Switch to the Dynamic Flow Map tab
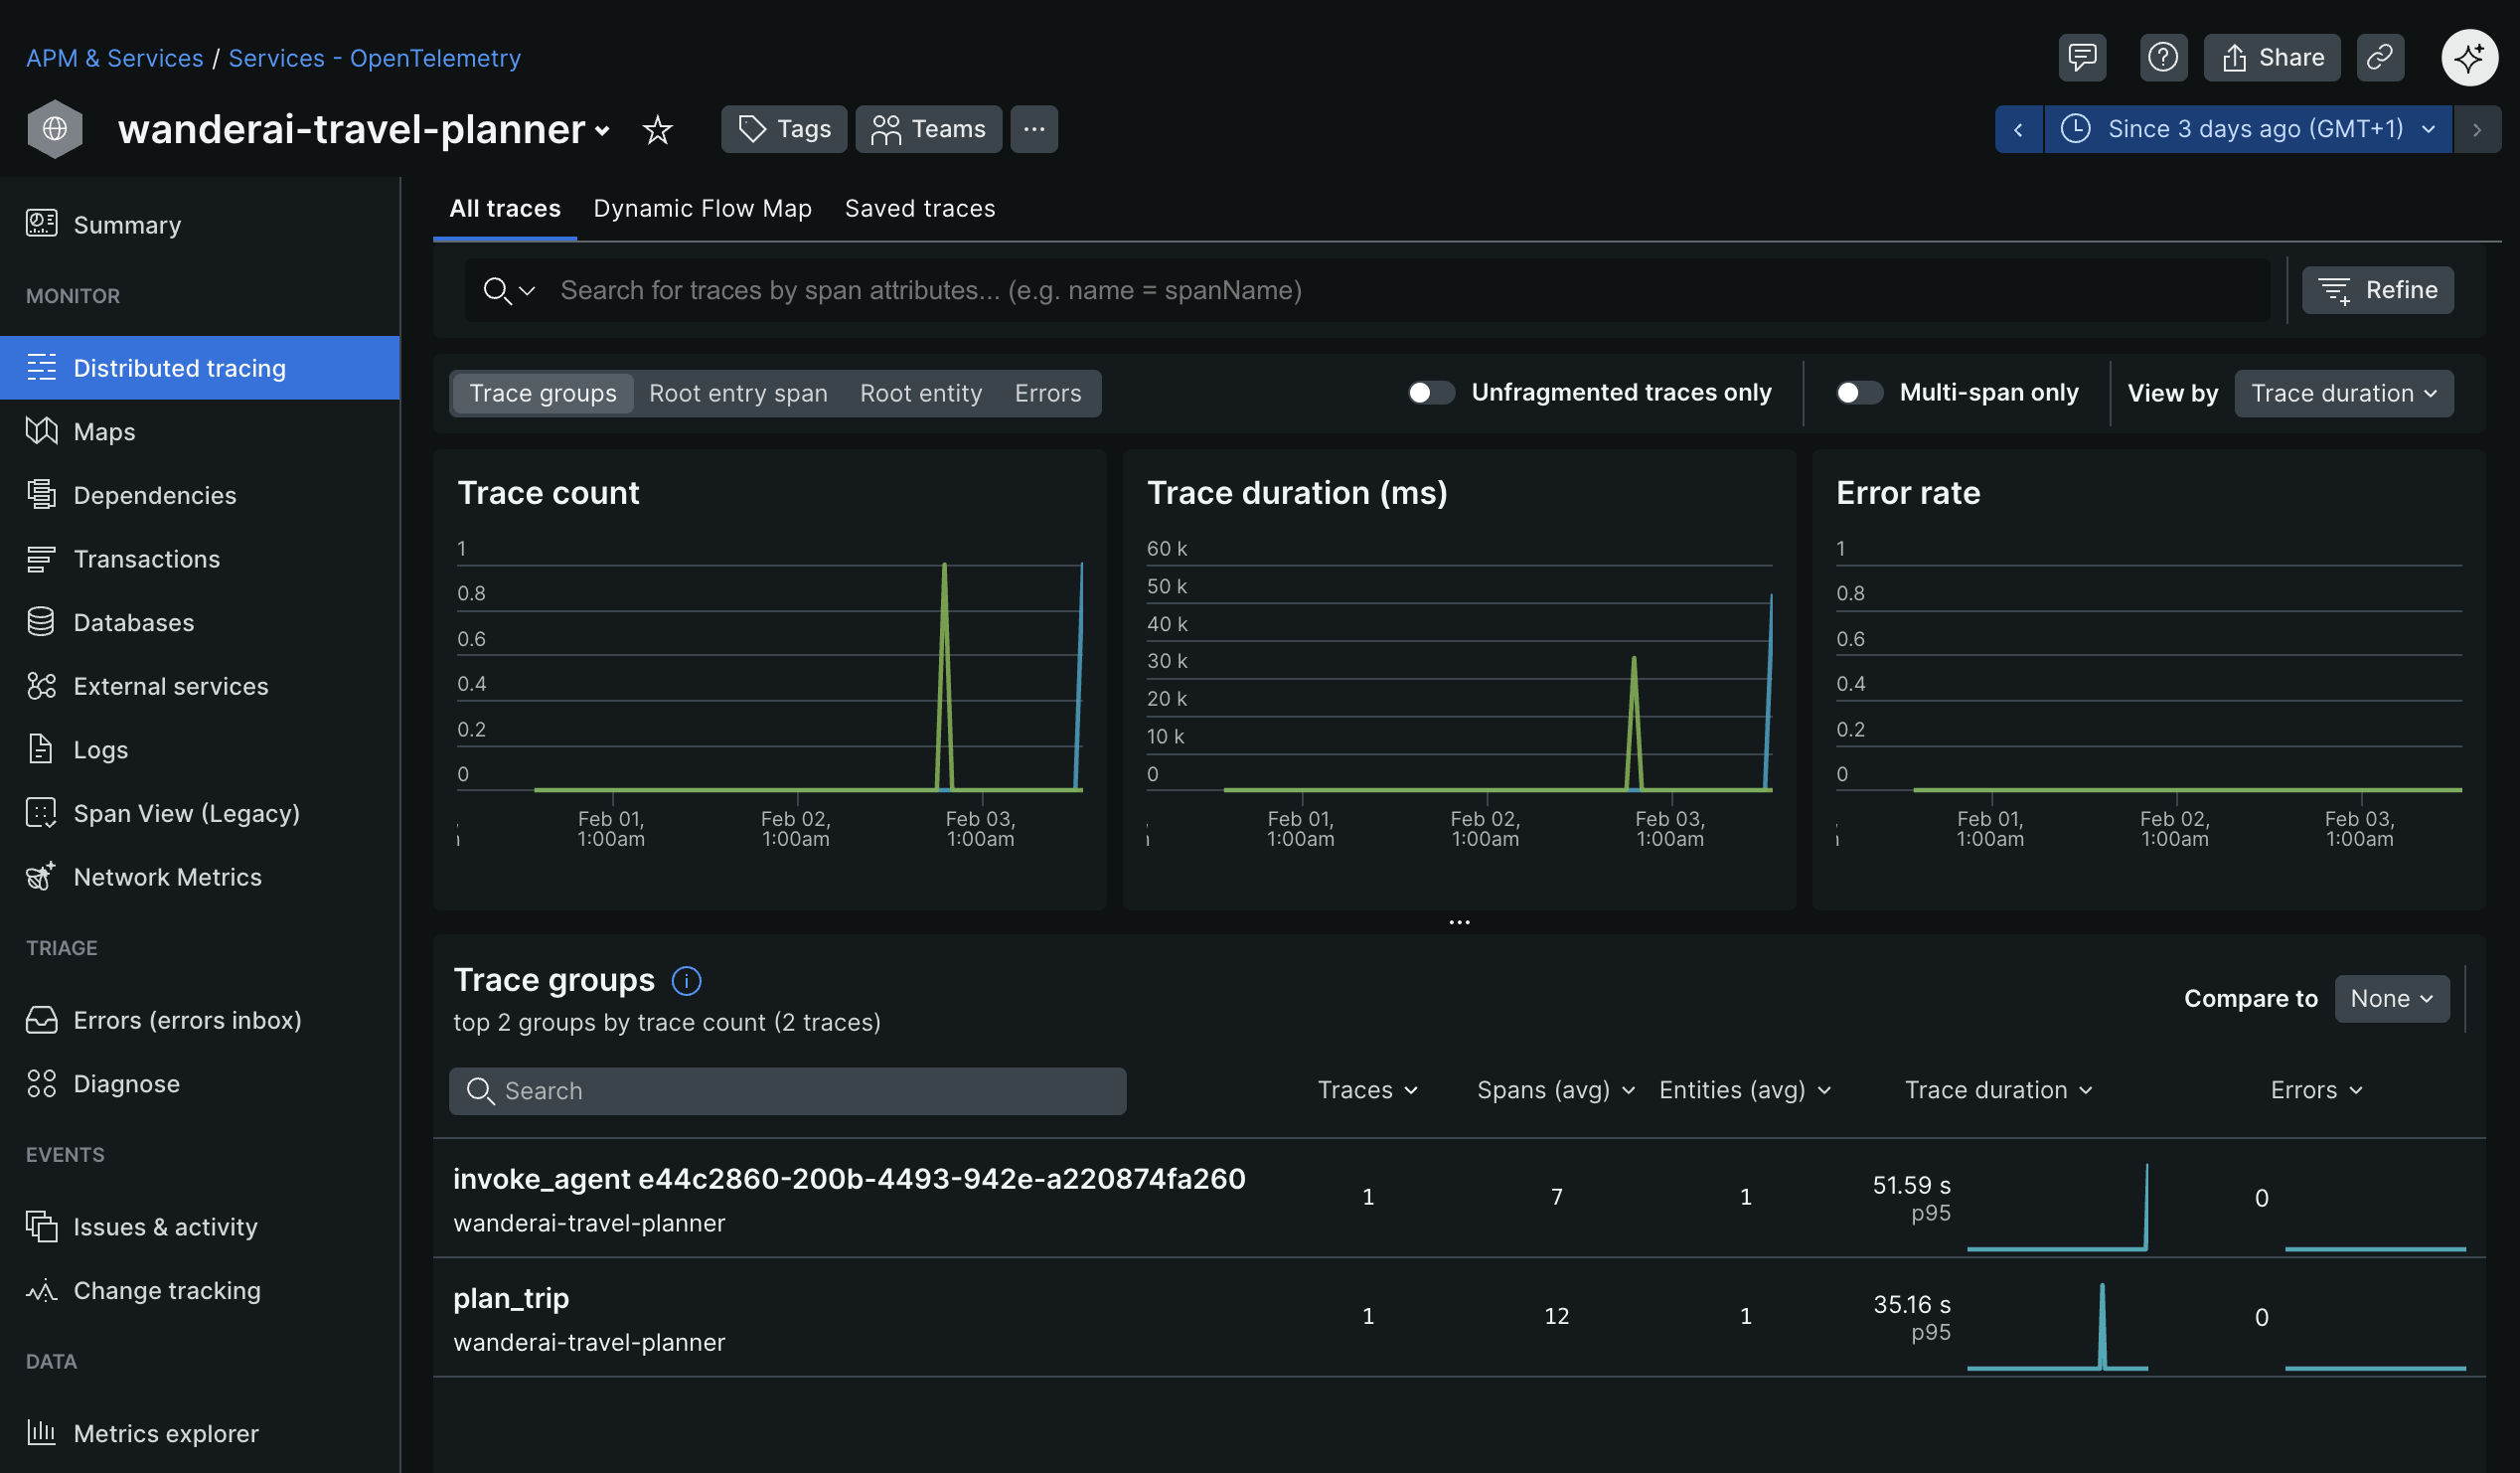The image size is (2520, 1473). [702, 209]
